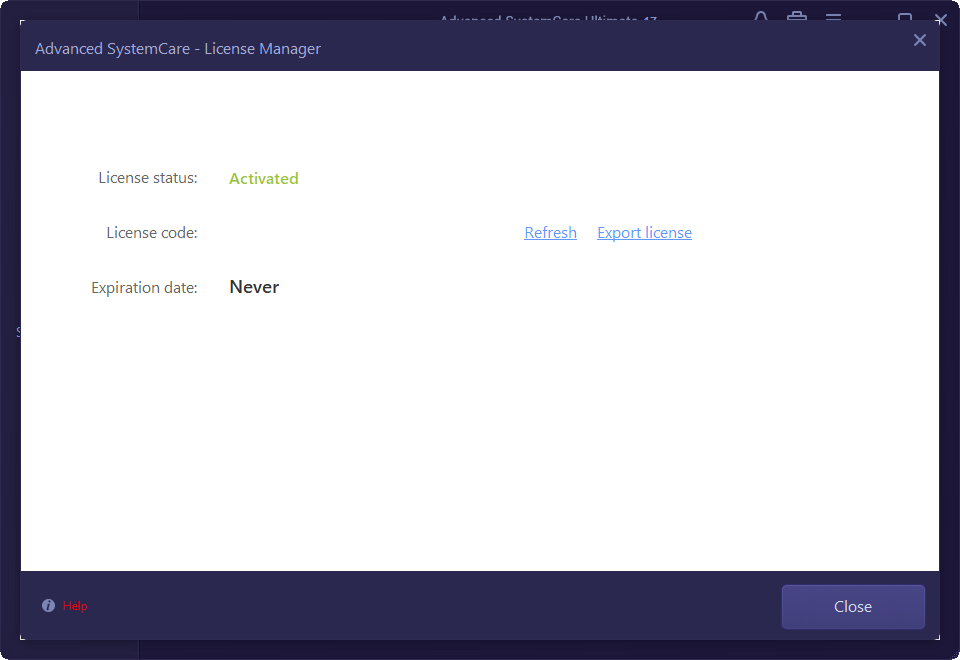The image size is (960, 660).
Task: Click the notification bell in main window
Action: click(761, 16)
